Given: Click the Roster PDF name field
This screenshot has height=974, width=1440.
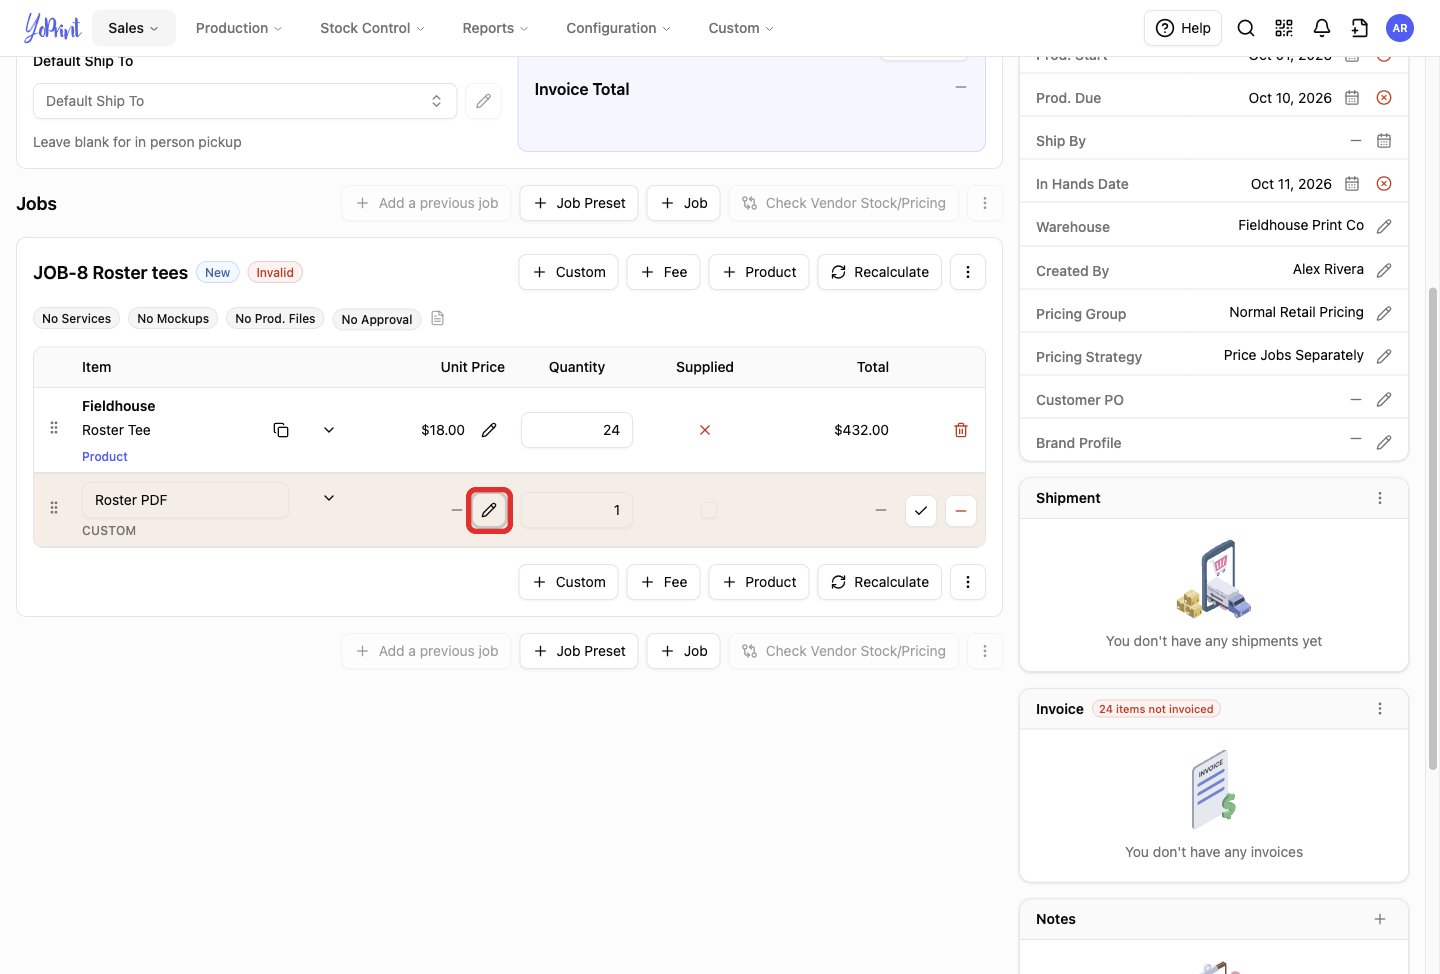Looking at the screenshot, I should click(185, 500).
